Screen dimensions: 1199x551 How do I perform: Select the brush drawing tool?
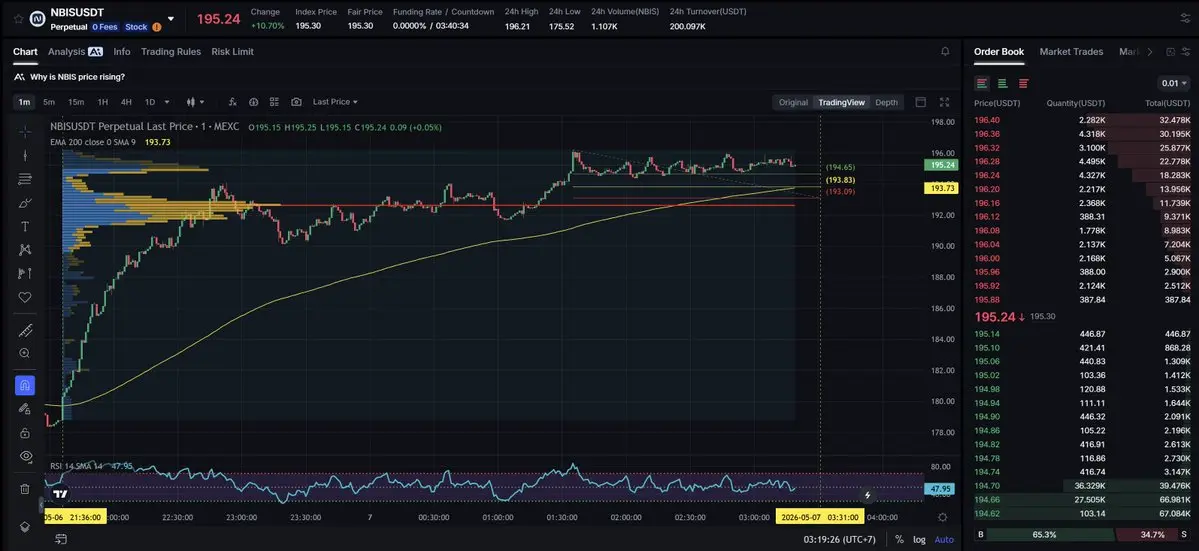pos(24,203)
